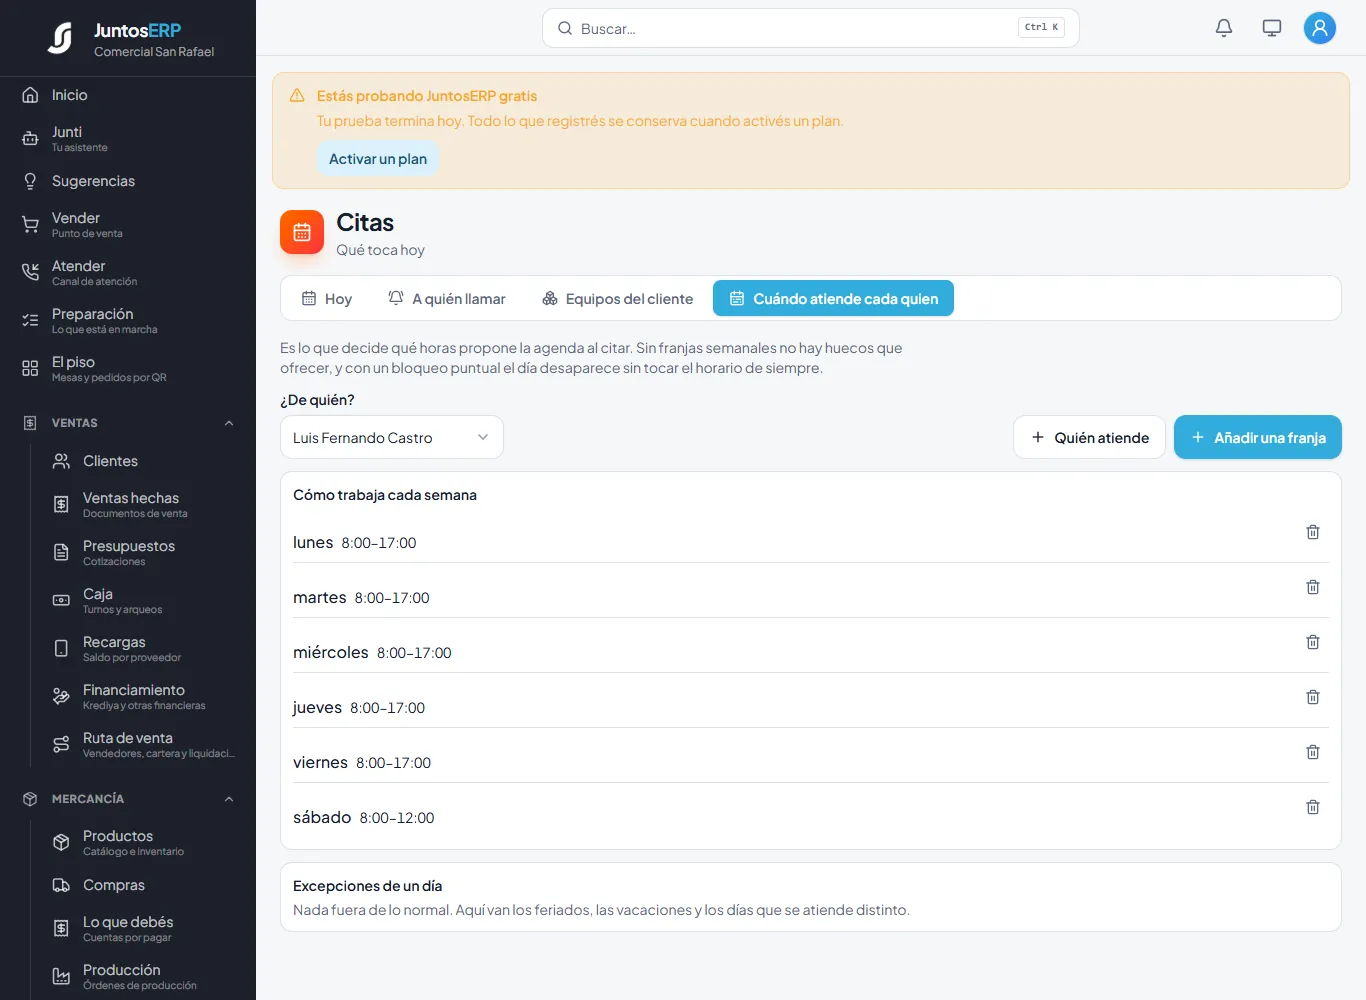1366x1000 pixels.
Task: Collapse the VENTAS section
Action: click(128, 423)
